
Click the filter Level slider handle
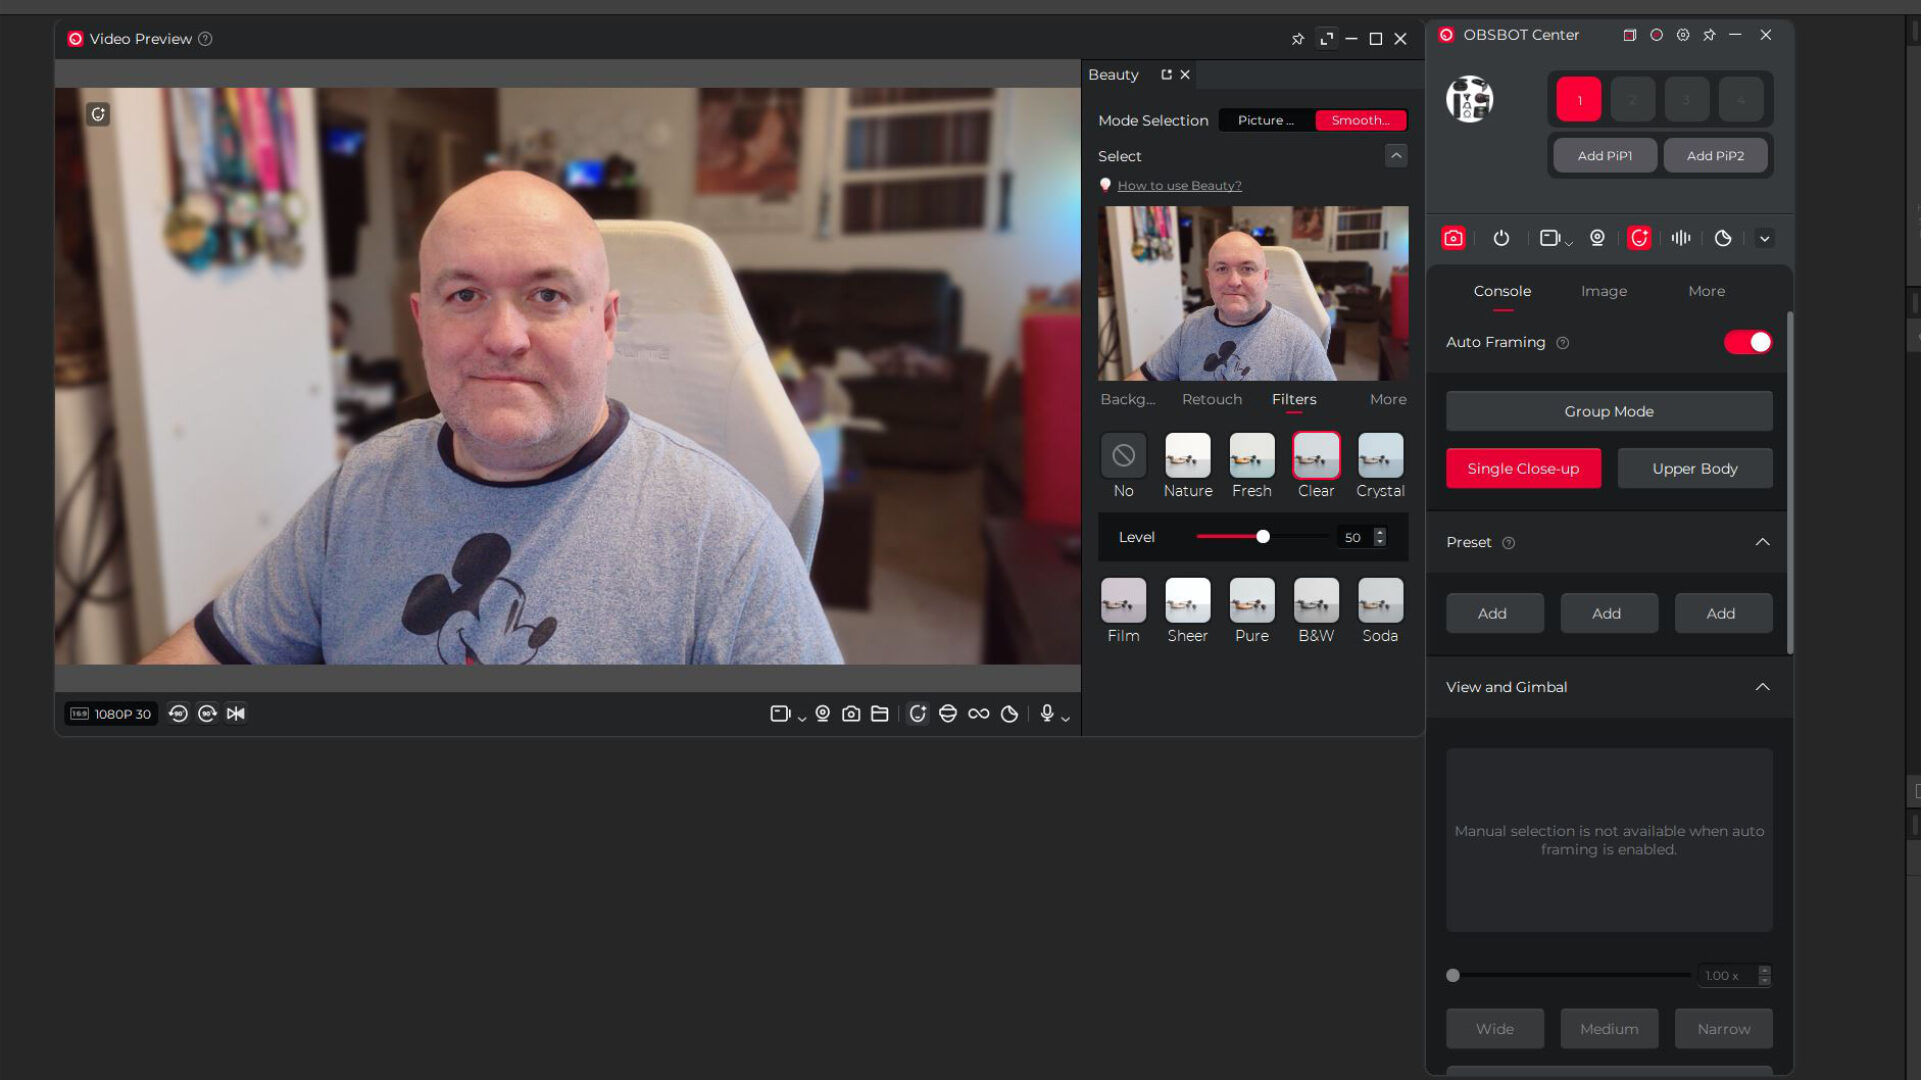1263,537
